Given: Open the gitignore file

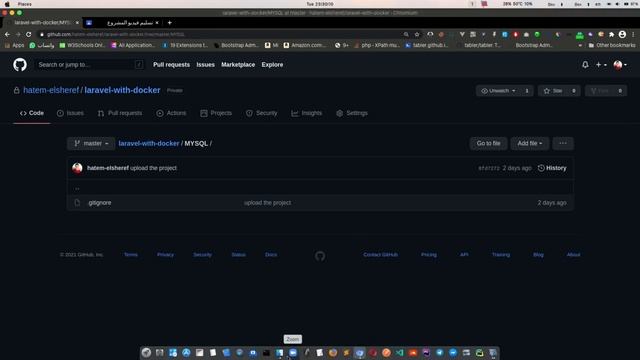Looking at the screenshot, I should [100, 202].
